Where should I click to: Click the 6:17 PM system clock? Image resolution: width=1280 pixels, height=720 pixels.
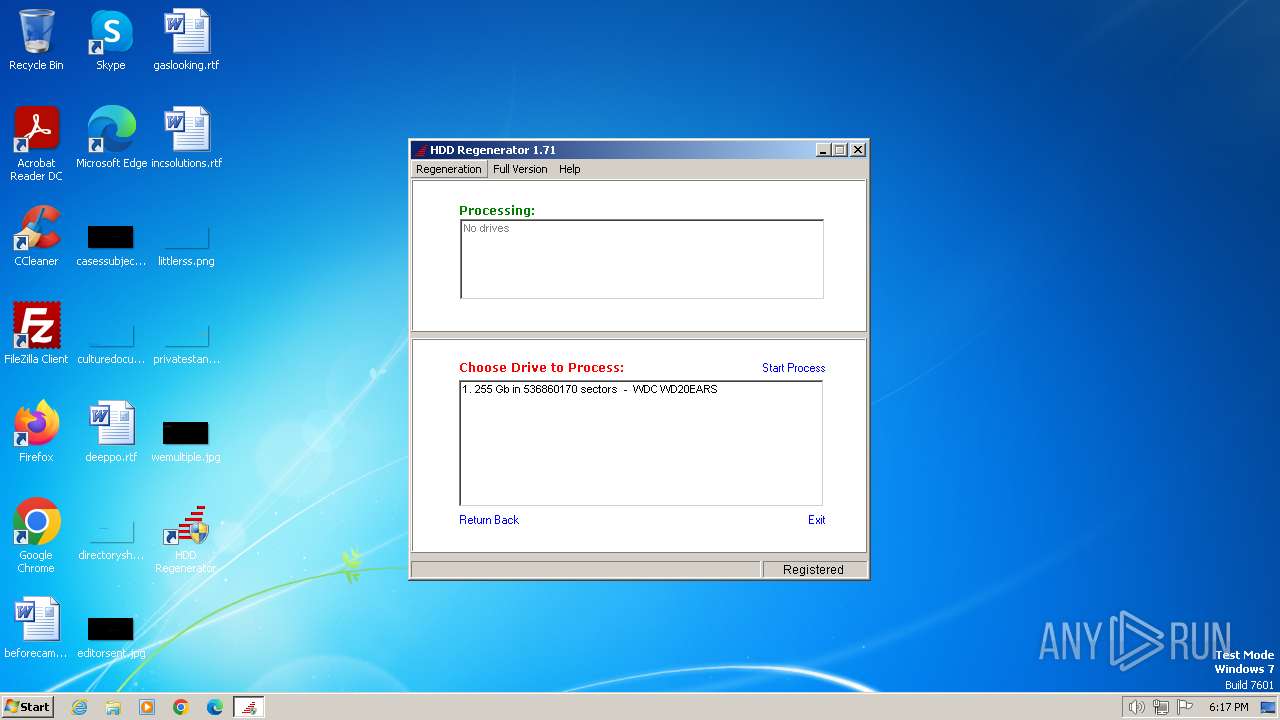(1228, 707)
